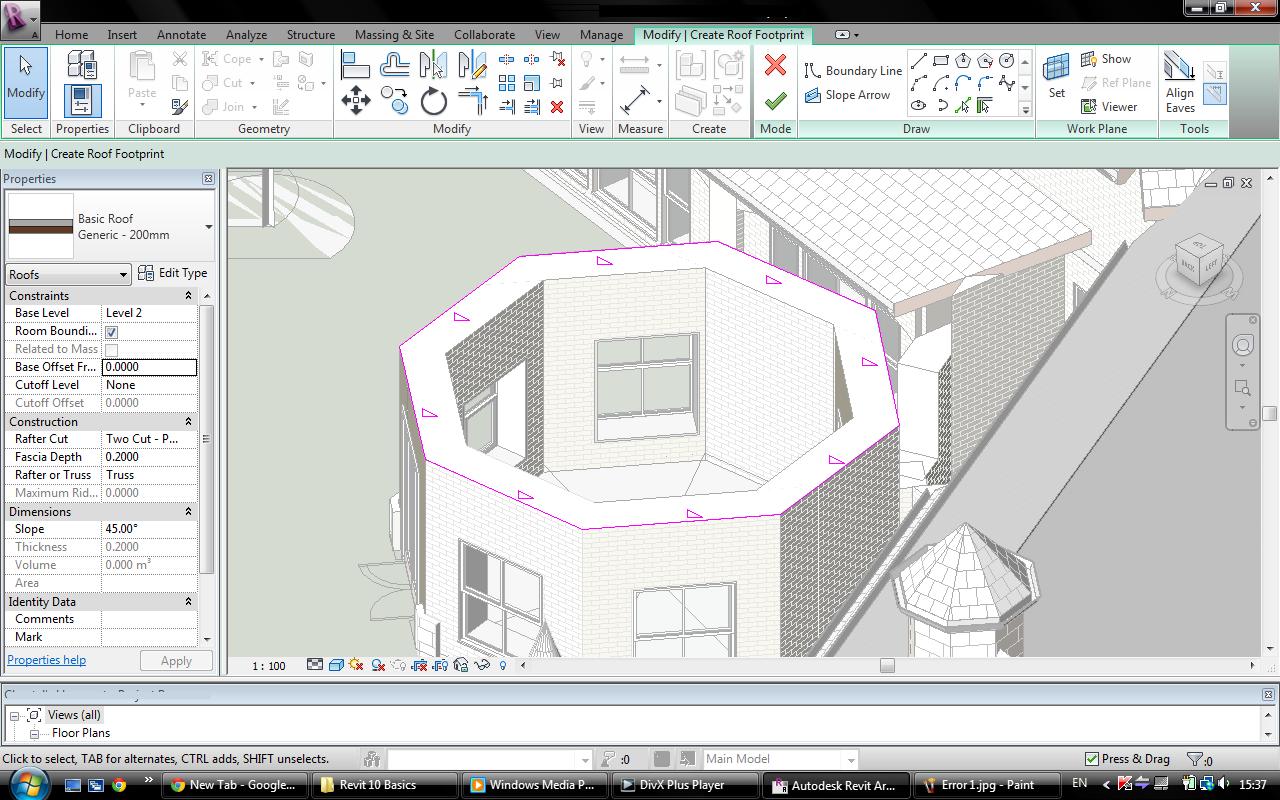Select the Rotate tool in Modify panel
Viewport: 1280px width, 800px height.
[x=434, y=101]
